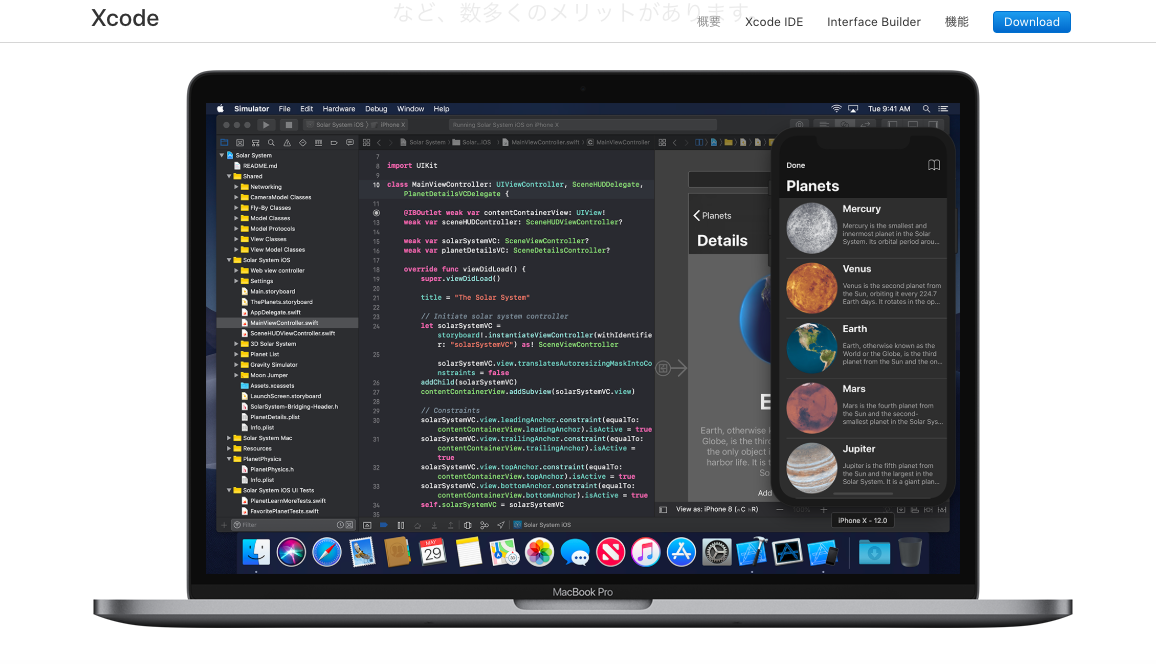Click the Spotlight search icon in menu bar

[926, 108]
